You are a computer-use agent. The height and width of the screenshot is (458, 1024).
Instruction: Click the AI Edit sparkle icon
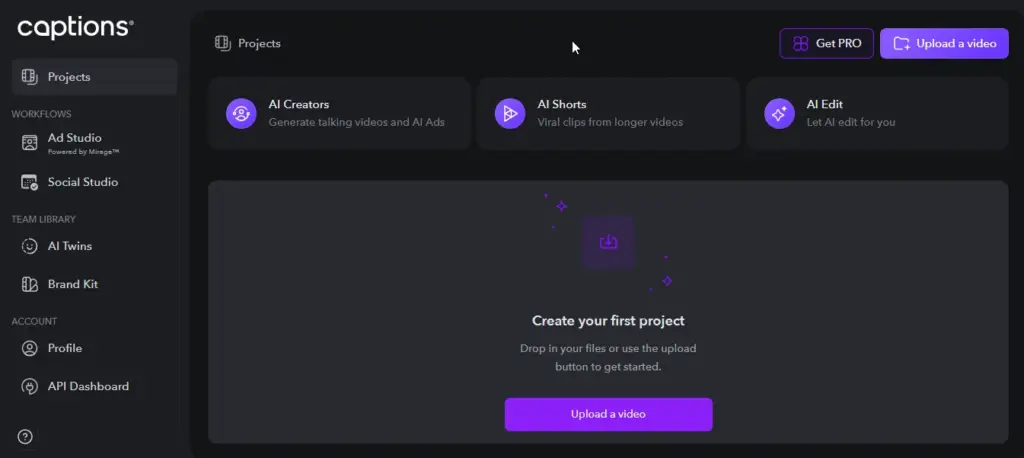click(x=779, y=113)
